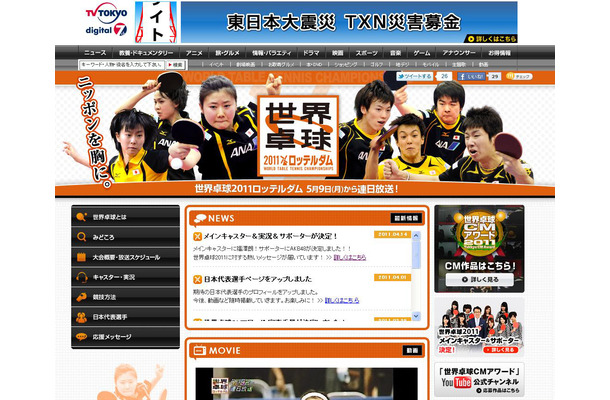Click the 世界卓球 2011 ロッテルダム center logo

coord(298,135)
